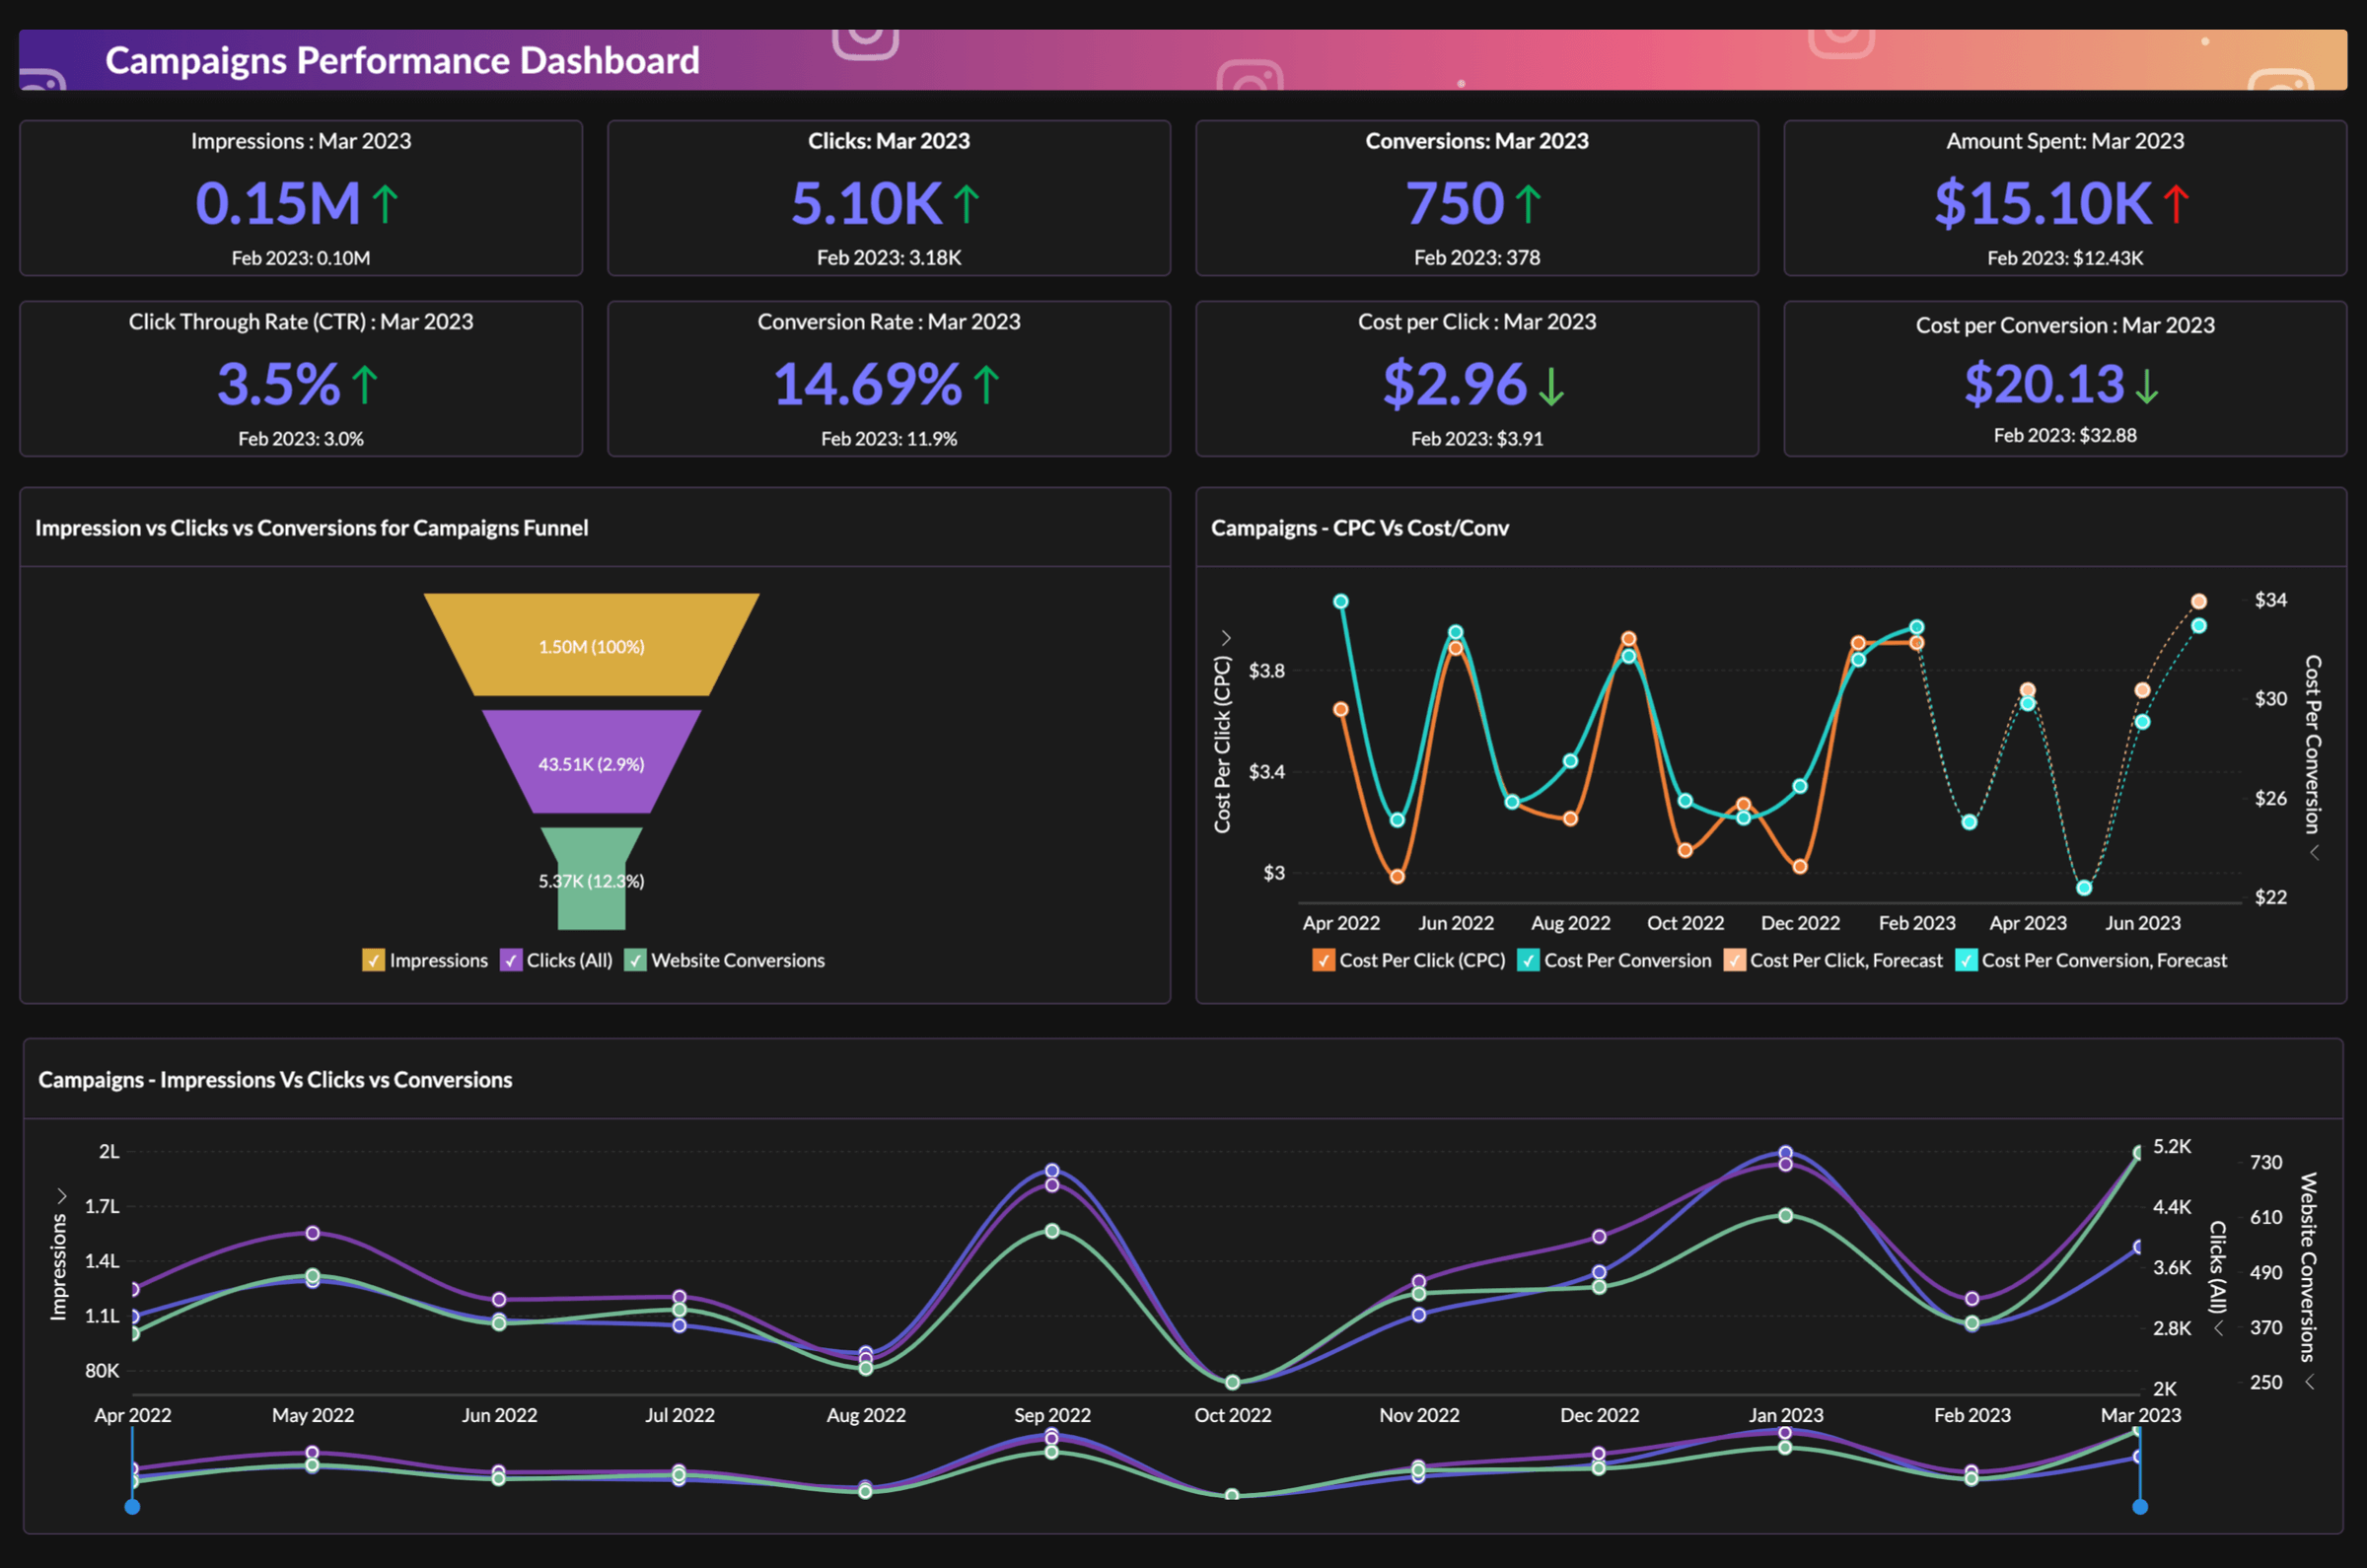Screen dimensions: 2367x1568
Task: Click the up arrow on Conversion Rate card
Action: [x=986, y=385]
